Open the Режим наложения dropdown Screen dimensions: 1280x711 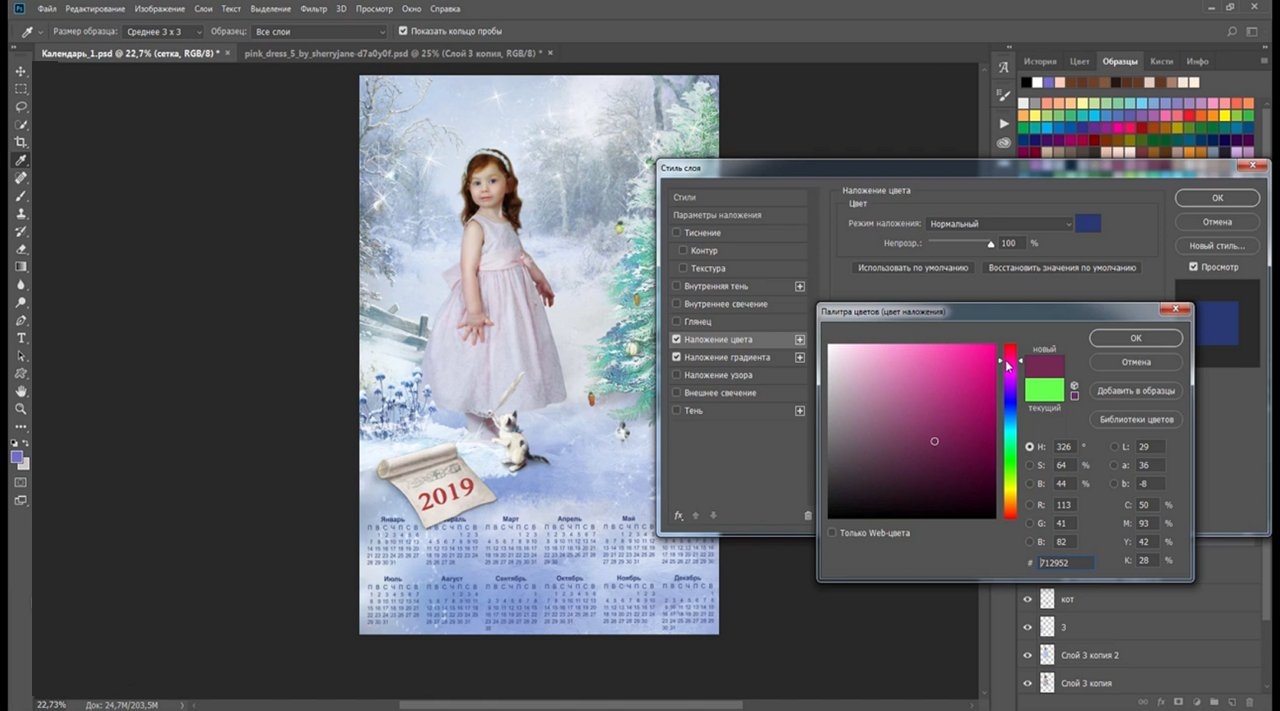coord(999,224)
